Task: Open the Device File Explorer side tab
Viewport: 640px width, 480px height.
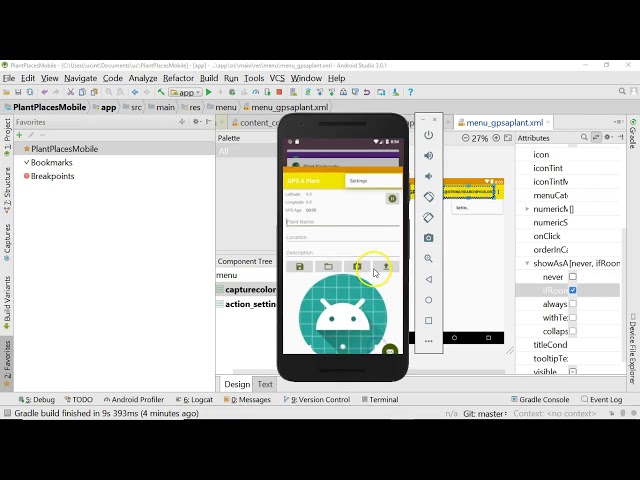Action: (x=633, y=349)
